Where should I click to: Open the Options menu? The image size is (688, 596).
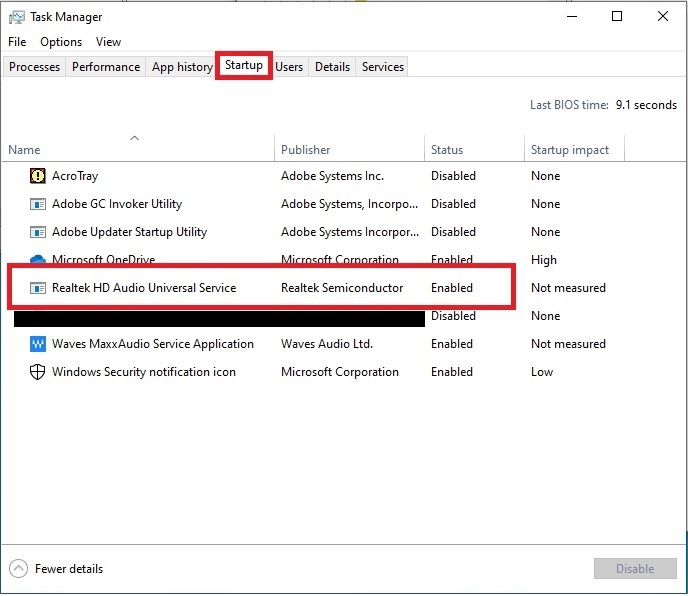click(61, 42)
